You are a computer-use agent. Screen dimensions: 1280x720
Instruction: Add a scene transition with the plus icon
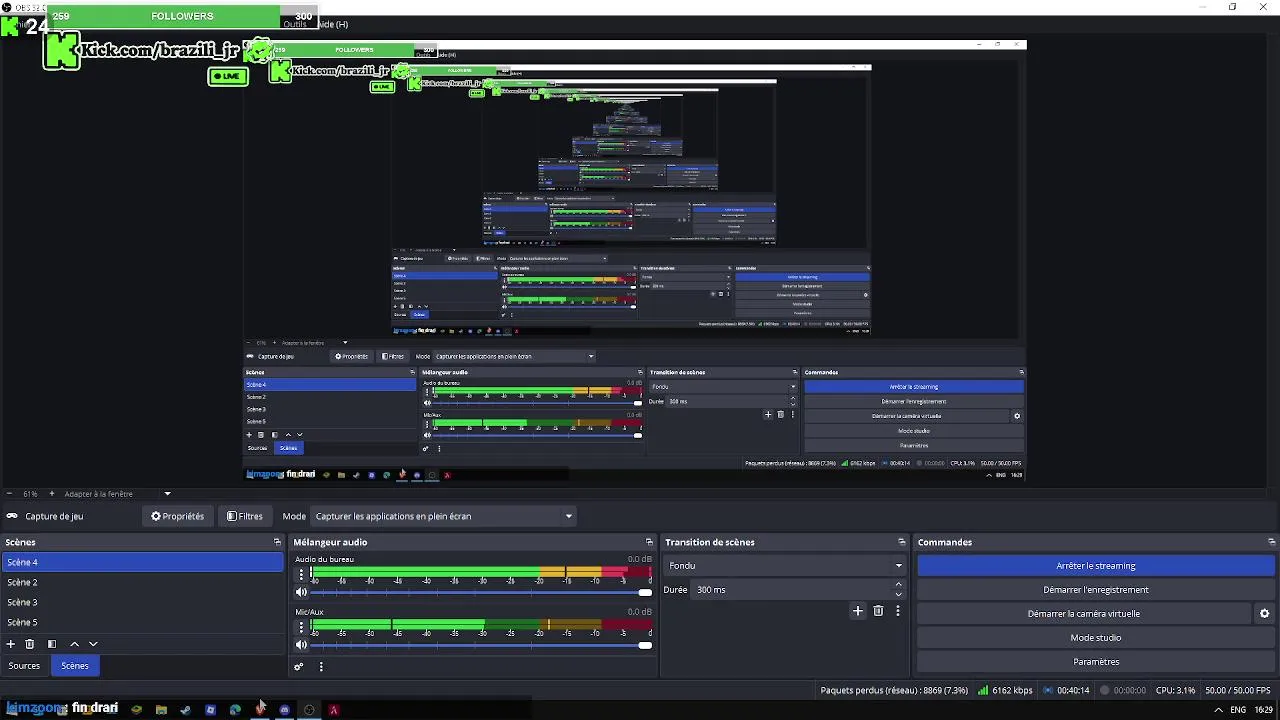(857, 611)
